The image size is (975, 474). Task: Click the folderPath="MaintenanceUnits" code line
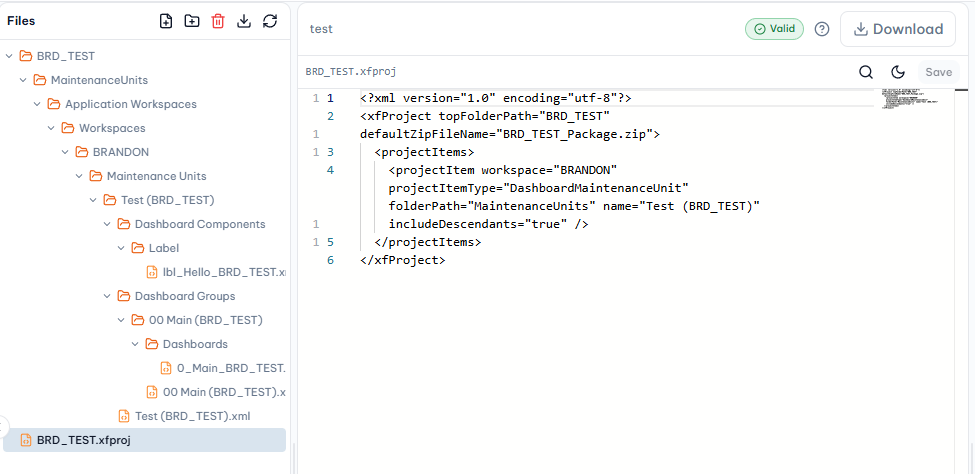[x=575, y=206]
